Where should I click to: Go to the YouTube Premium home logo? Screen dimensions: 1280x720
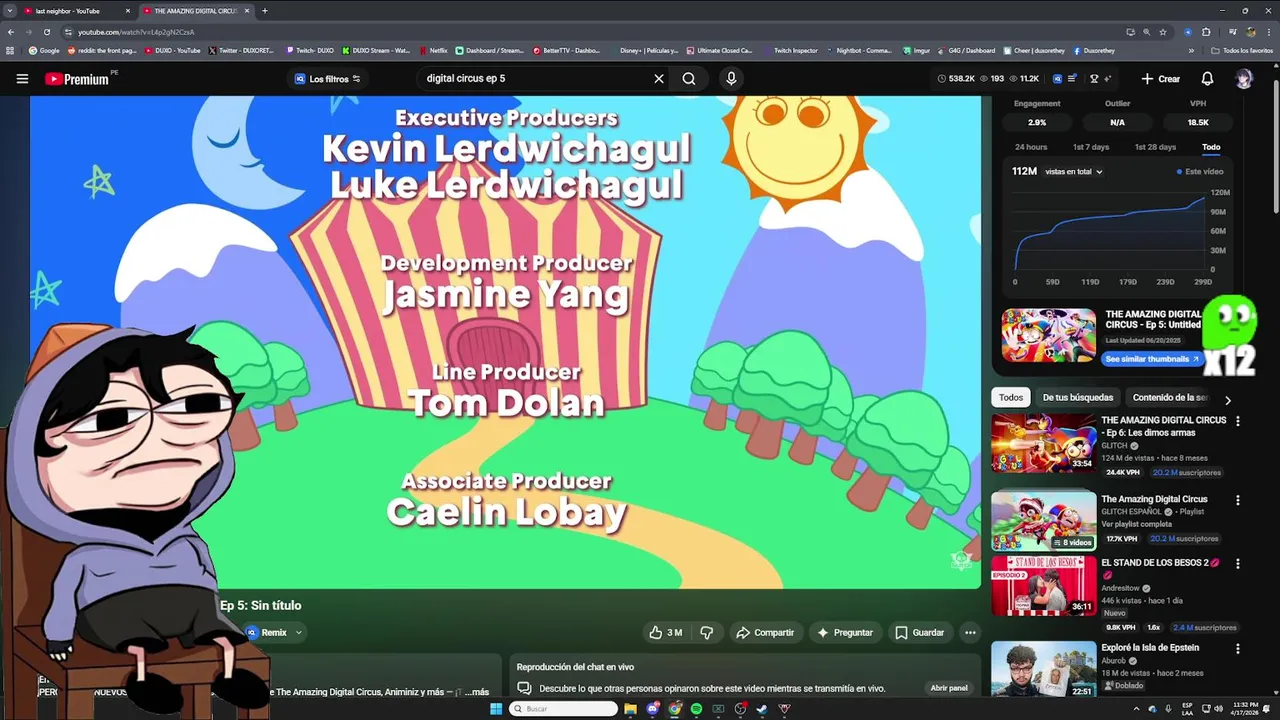click(77, 79)
